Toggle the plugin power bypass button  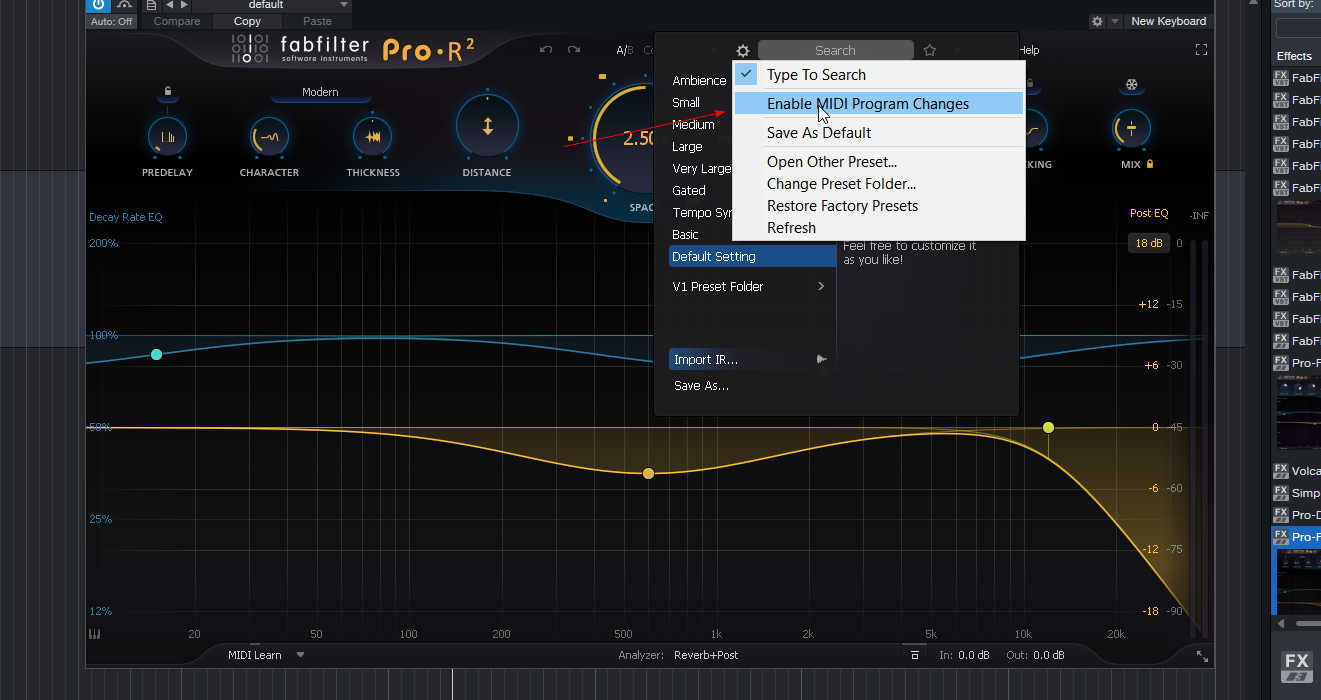pyautogui.click(x=98, y=5)
